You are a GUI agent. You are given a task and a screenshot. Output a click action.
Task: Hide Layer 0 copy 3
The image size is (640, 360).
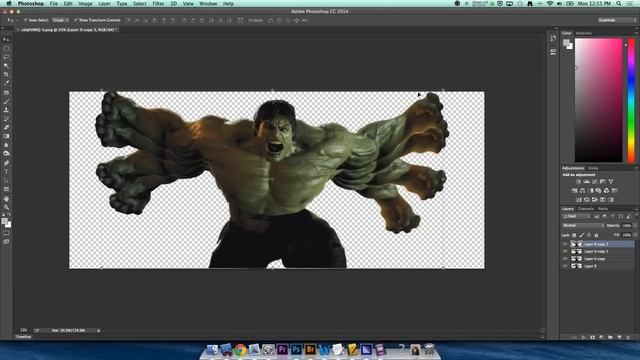coord(565,244)
